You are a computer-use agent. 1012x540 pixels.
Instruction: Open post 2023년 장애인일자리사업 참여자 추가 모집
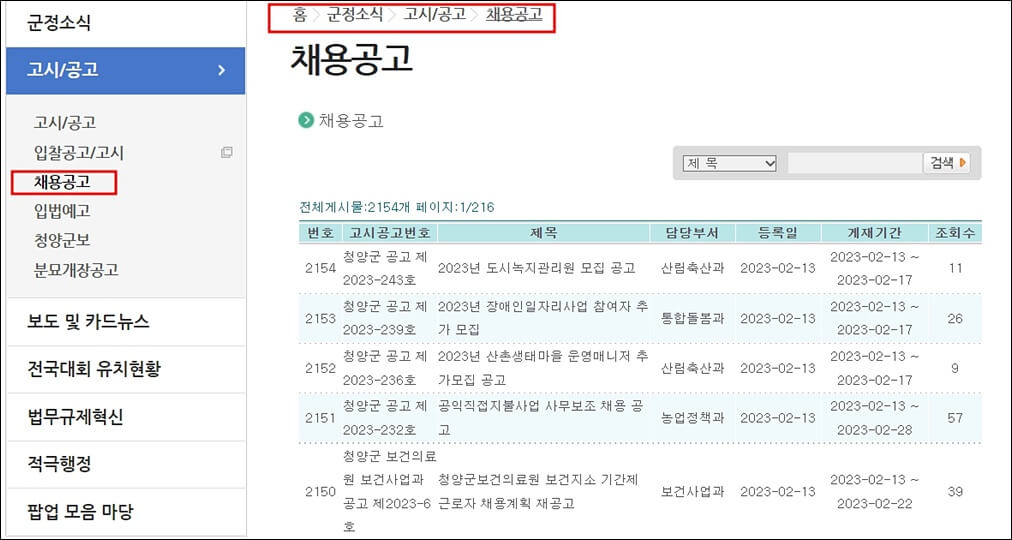click(543, 318)
